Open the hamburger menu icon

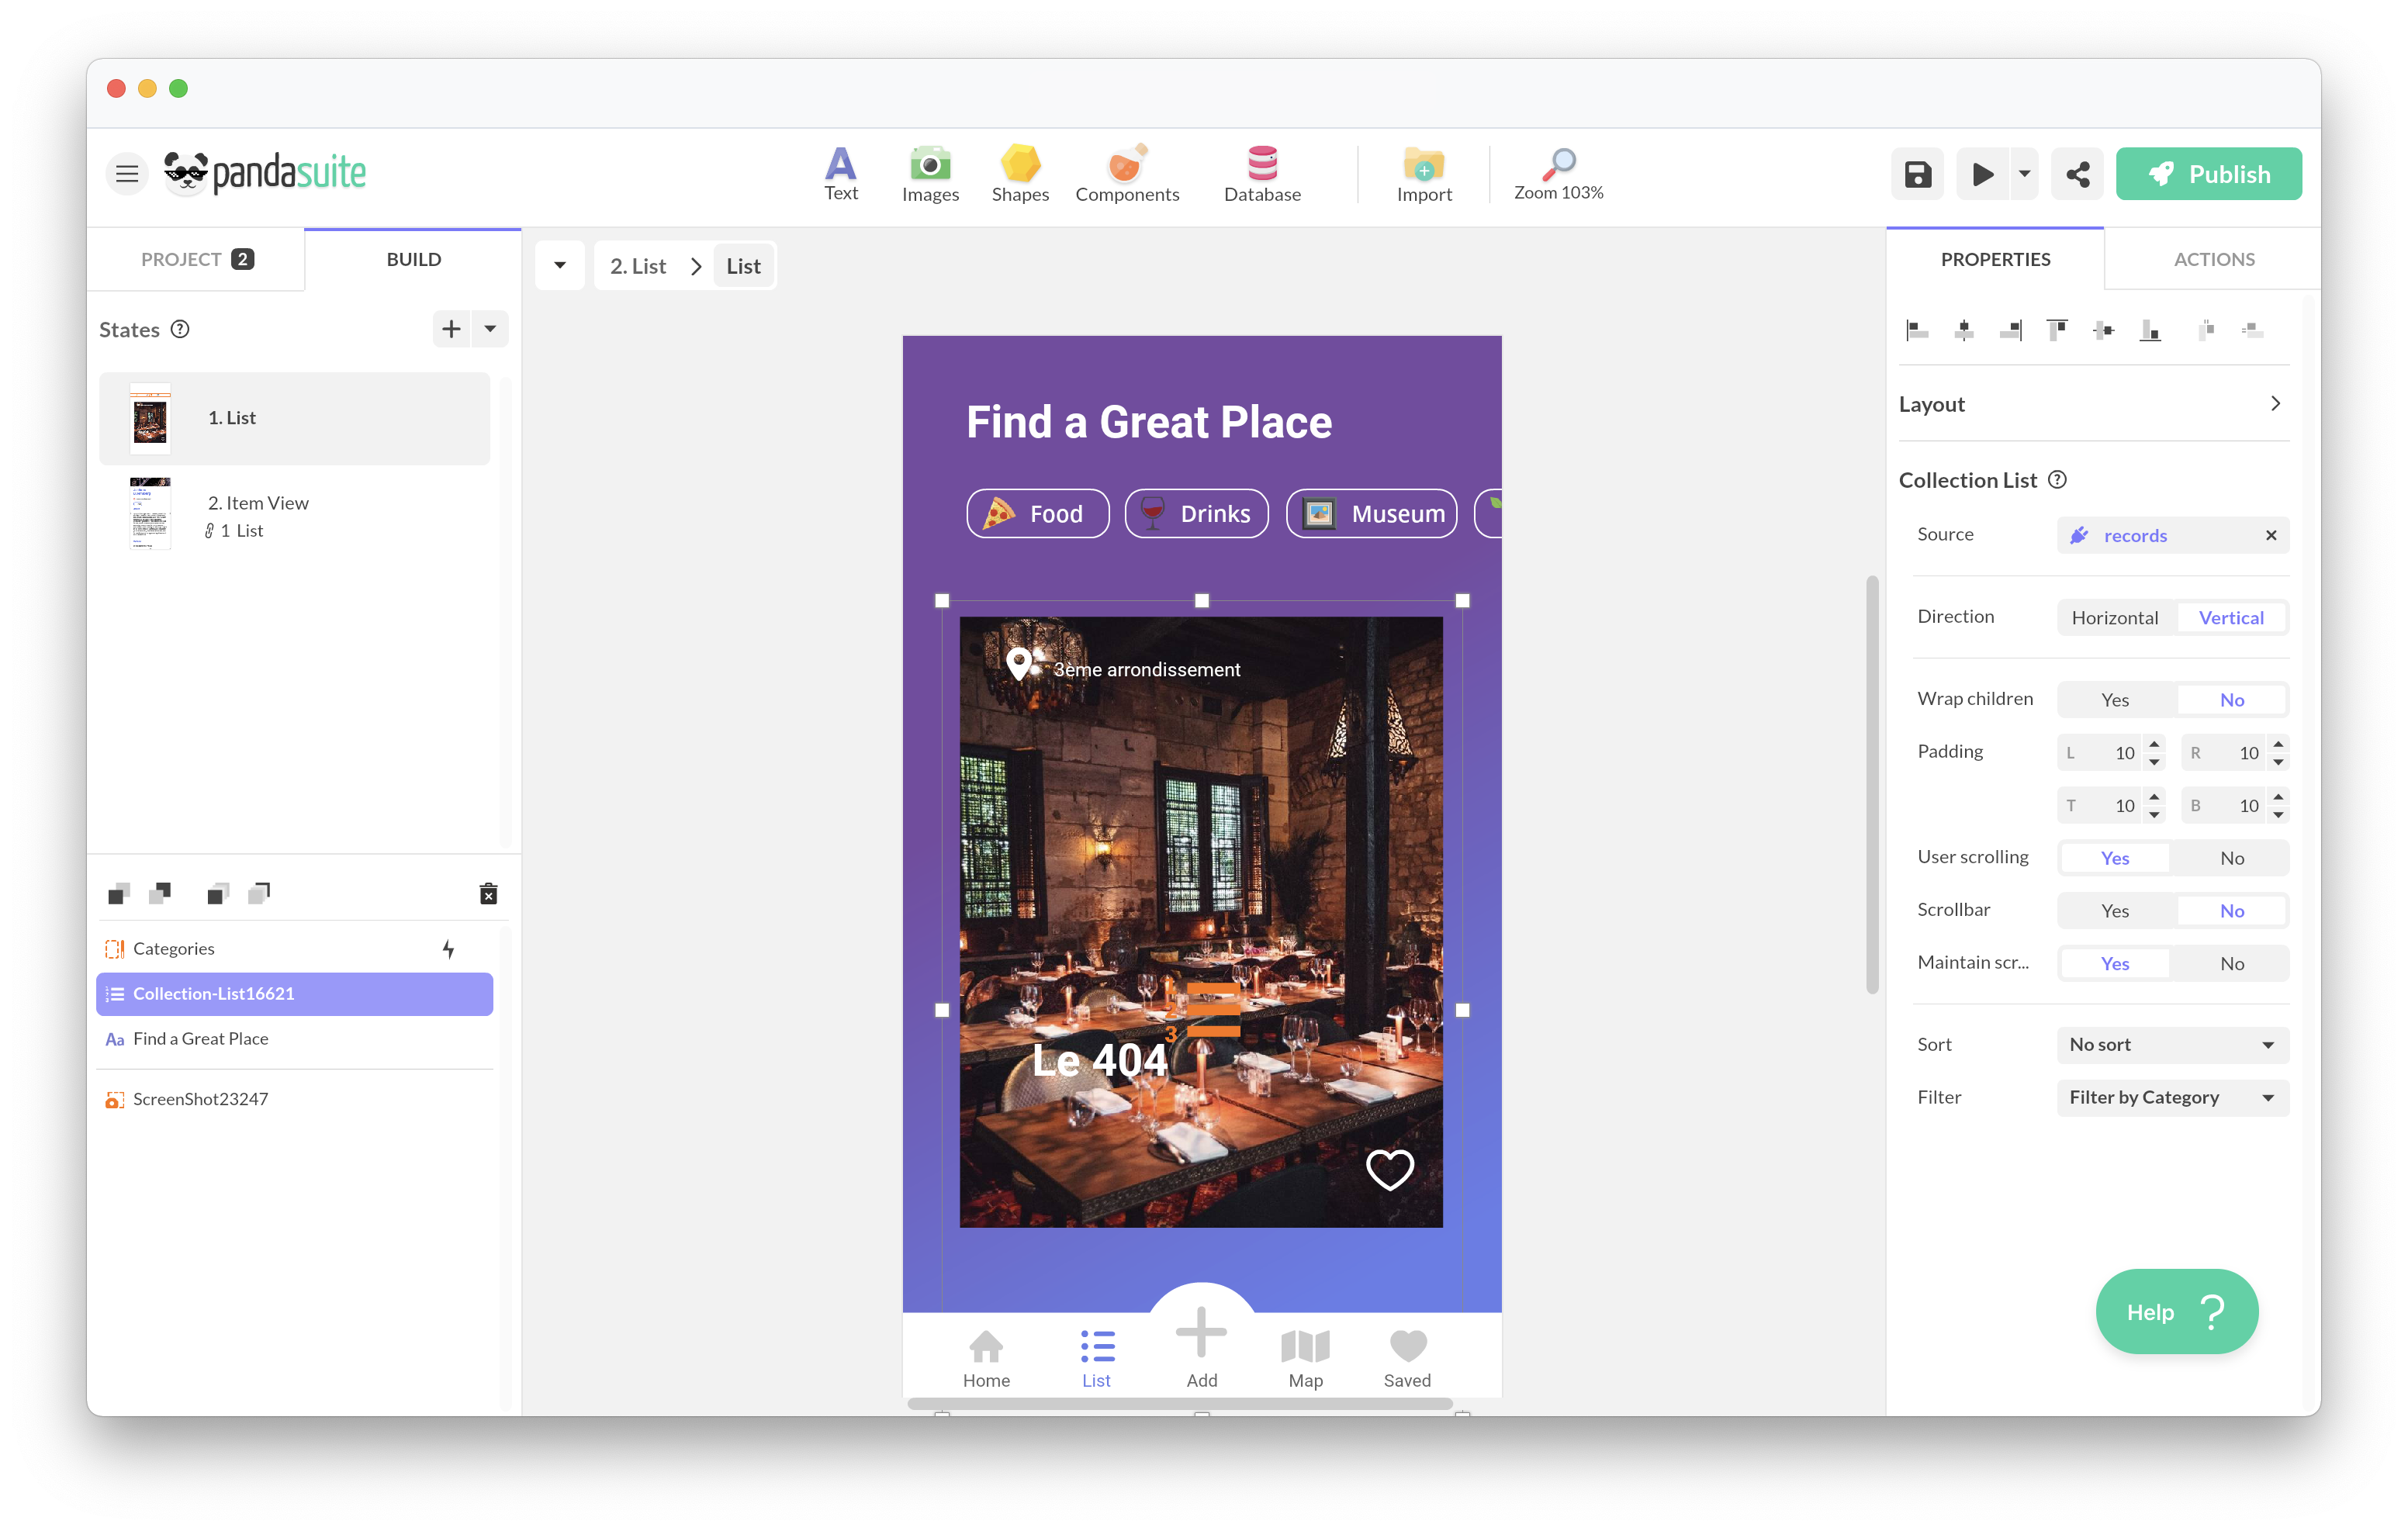[127, 174]
